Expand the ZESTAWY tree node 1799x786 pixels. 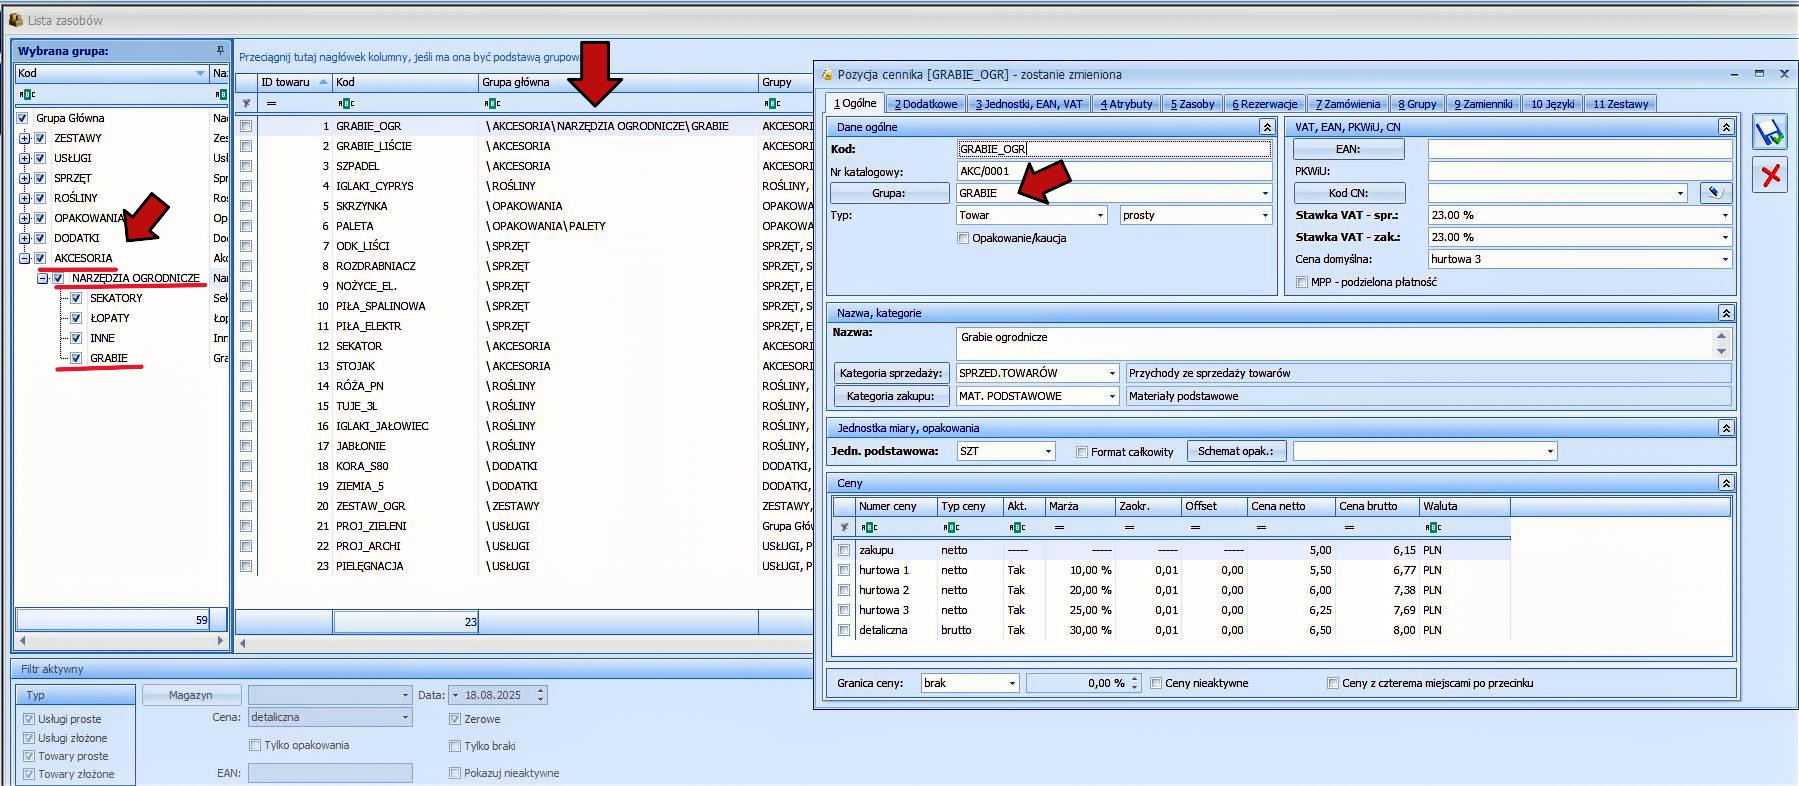tap(24, 138)
